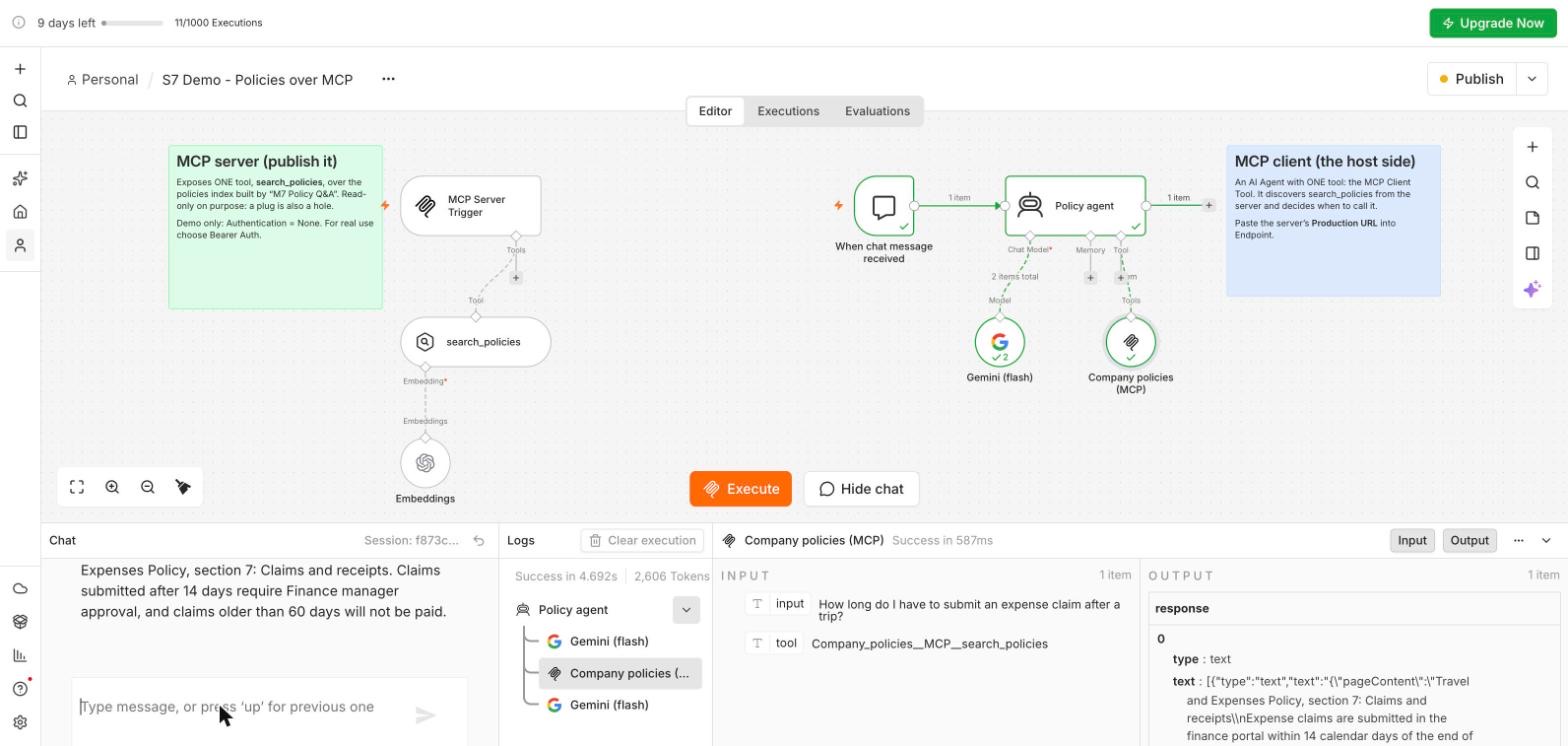
Task: Tidy up the workflow with the broom icon
Action: [183, 487]
